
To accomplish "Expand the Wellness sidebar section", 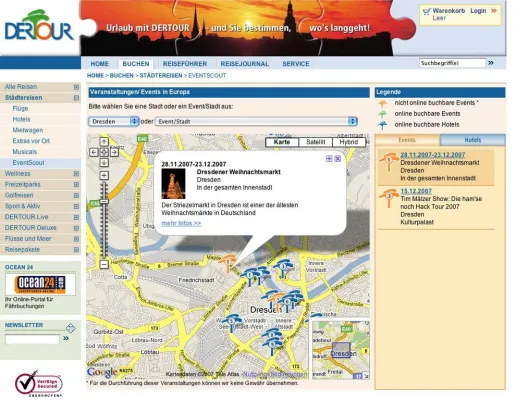I will [76, 174].
